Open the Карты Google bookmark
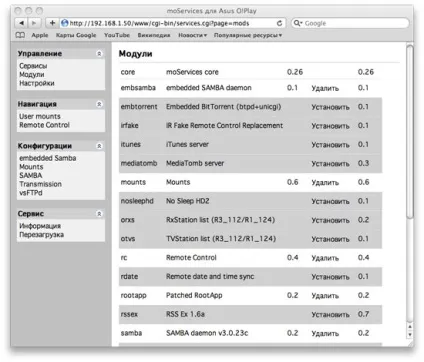This screenshot has width=424, height=362. point(76,35)
